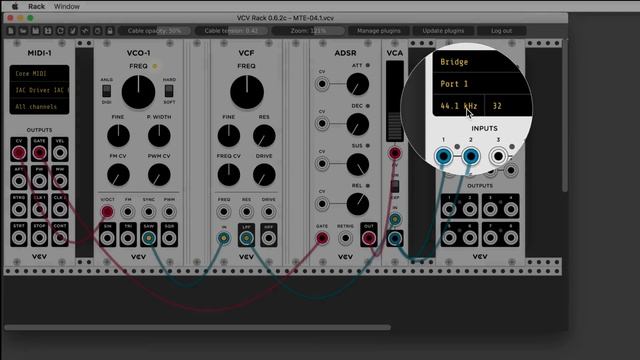Click the VCA level fader display

[395, 101]
